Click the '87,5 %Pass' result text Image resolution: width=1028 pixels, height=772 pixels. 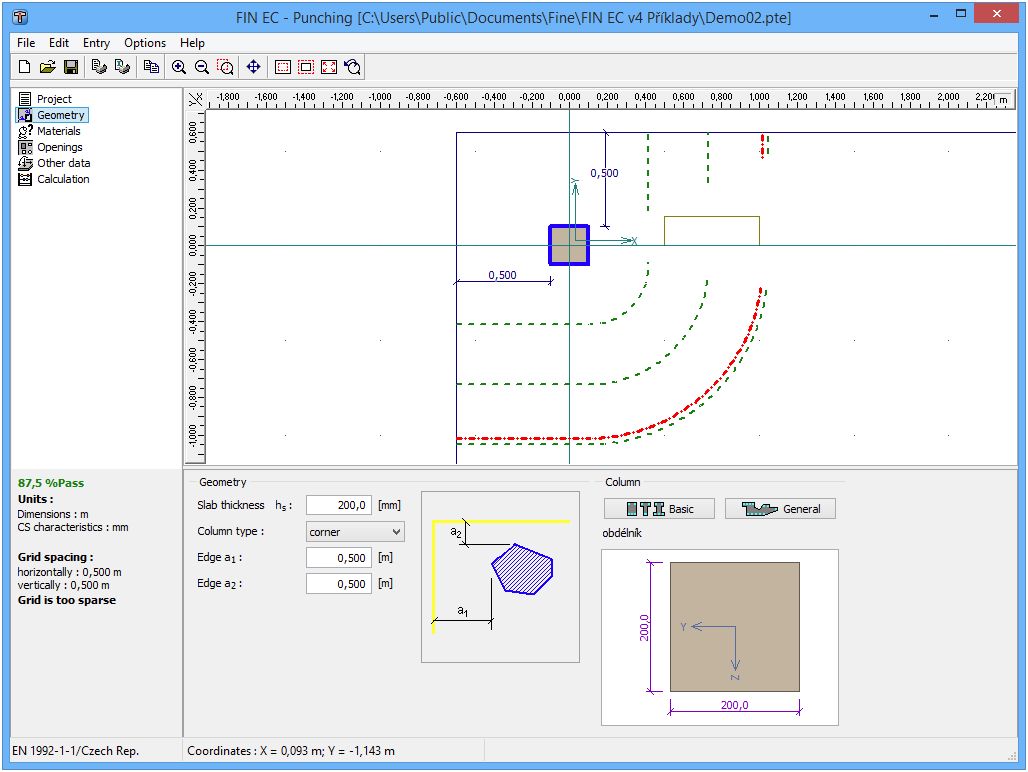pyautogui.click(x=51, y=483)
